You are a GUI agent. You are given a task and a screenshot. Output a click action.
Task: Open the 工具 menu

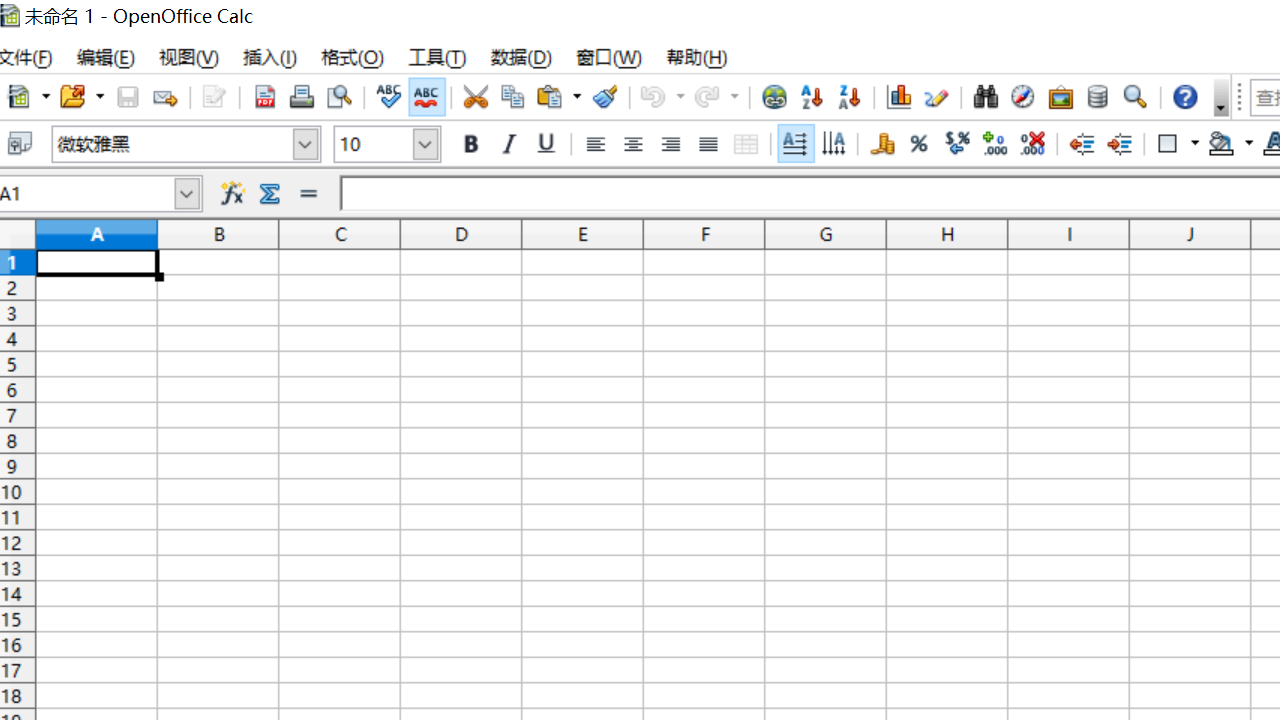coord(437,58)
